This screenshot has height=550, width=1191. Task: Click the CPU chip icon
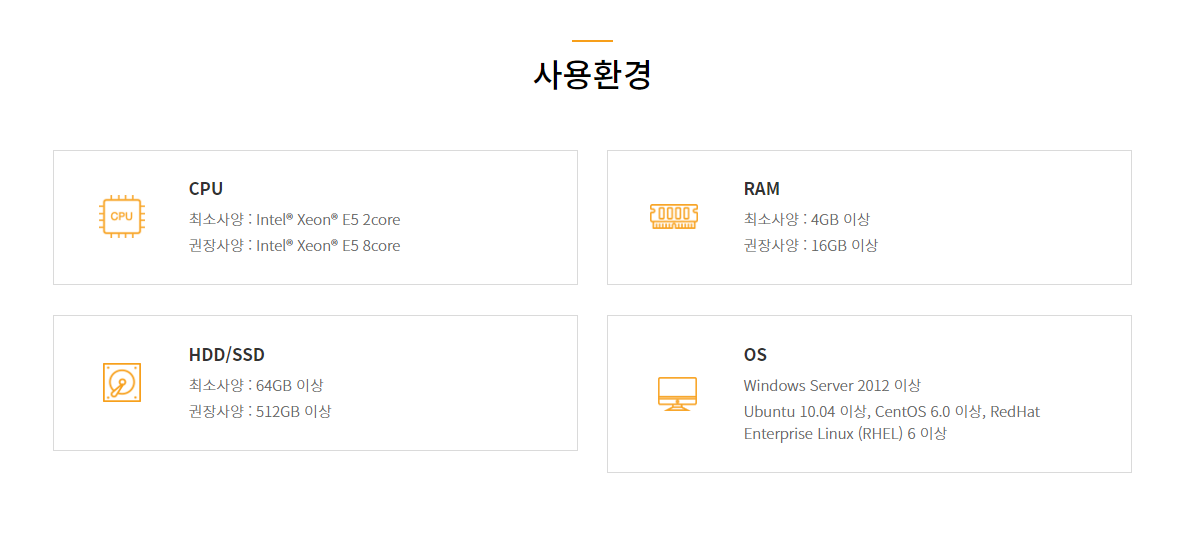click(x=122, y=216)
